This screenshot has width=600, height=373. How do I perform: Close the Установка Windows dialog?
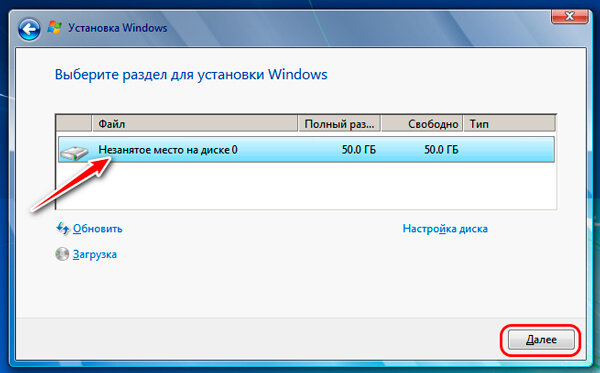(x=569, y=16)
